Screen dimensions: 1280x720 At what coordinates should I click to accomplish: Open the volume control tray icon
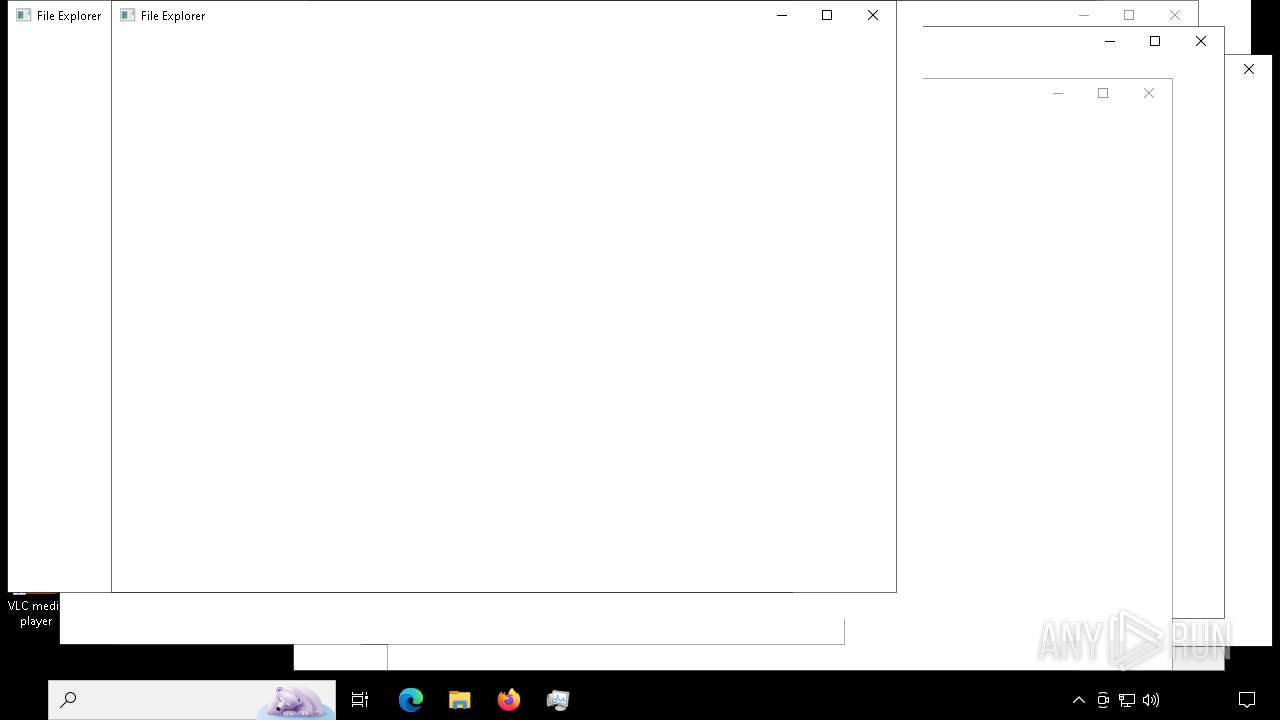tap(1151, 700)
